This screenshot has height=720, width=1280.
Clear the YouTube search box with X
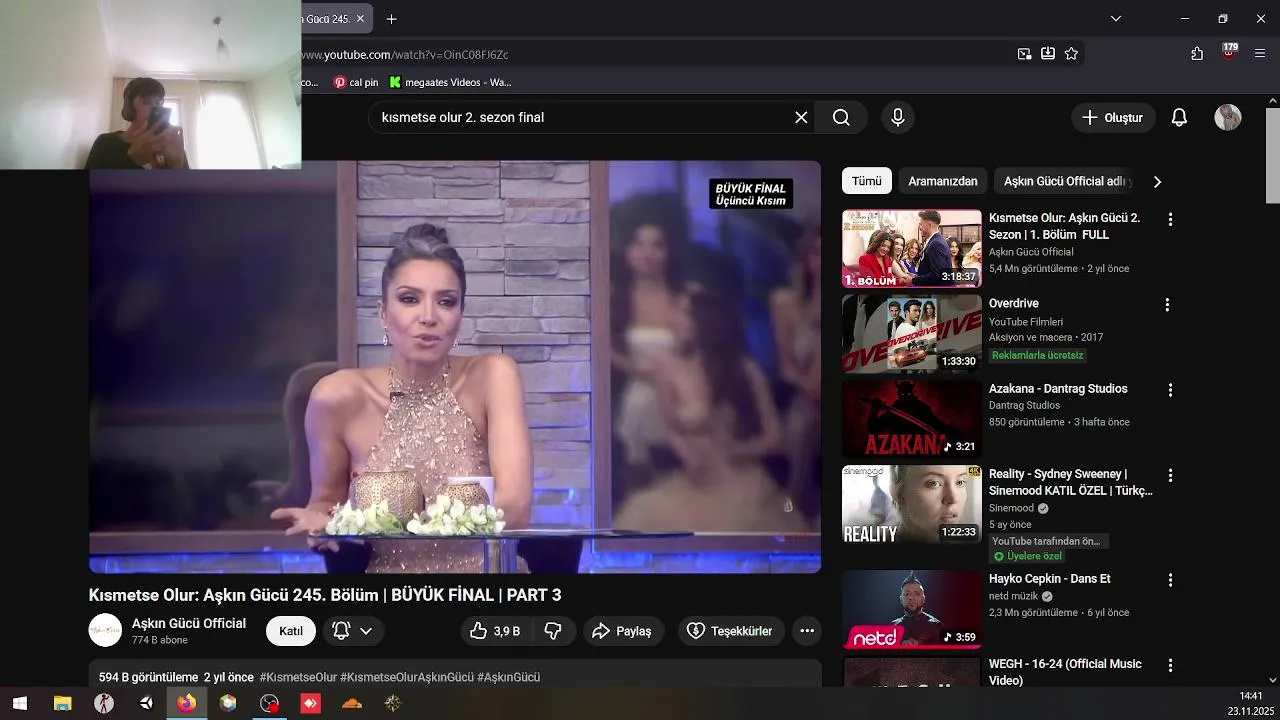click(x=801, y=118)
